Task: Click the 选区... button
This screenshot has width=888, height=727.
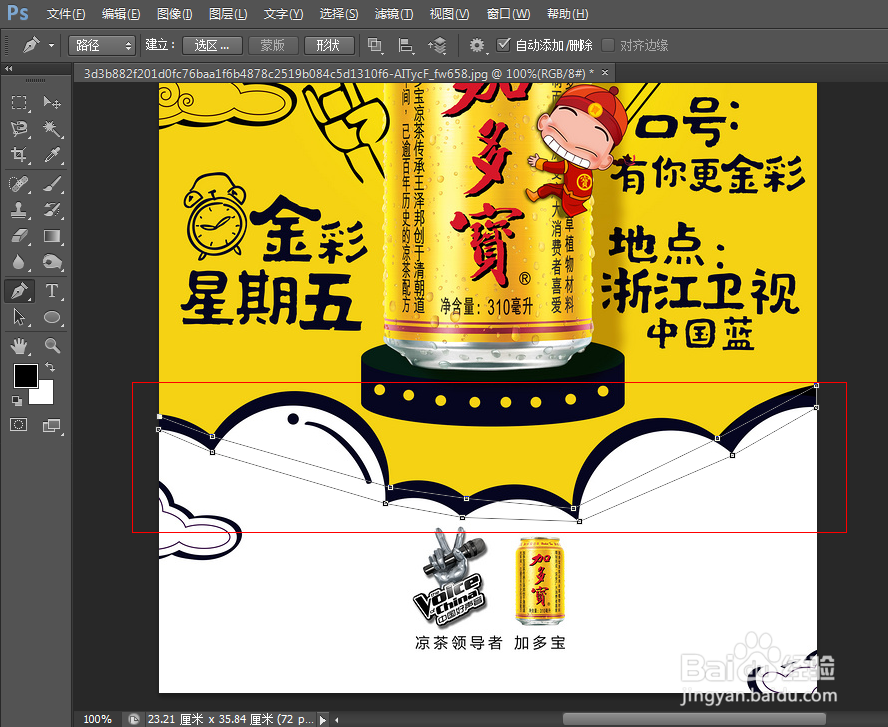Action: click(x=212, y=45)
